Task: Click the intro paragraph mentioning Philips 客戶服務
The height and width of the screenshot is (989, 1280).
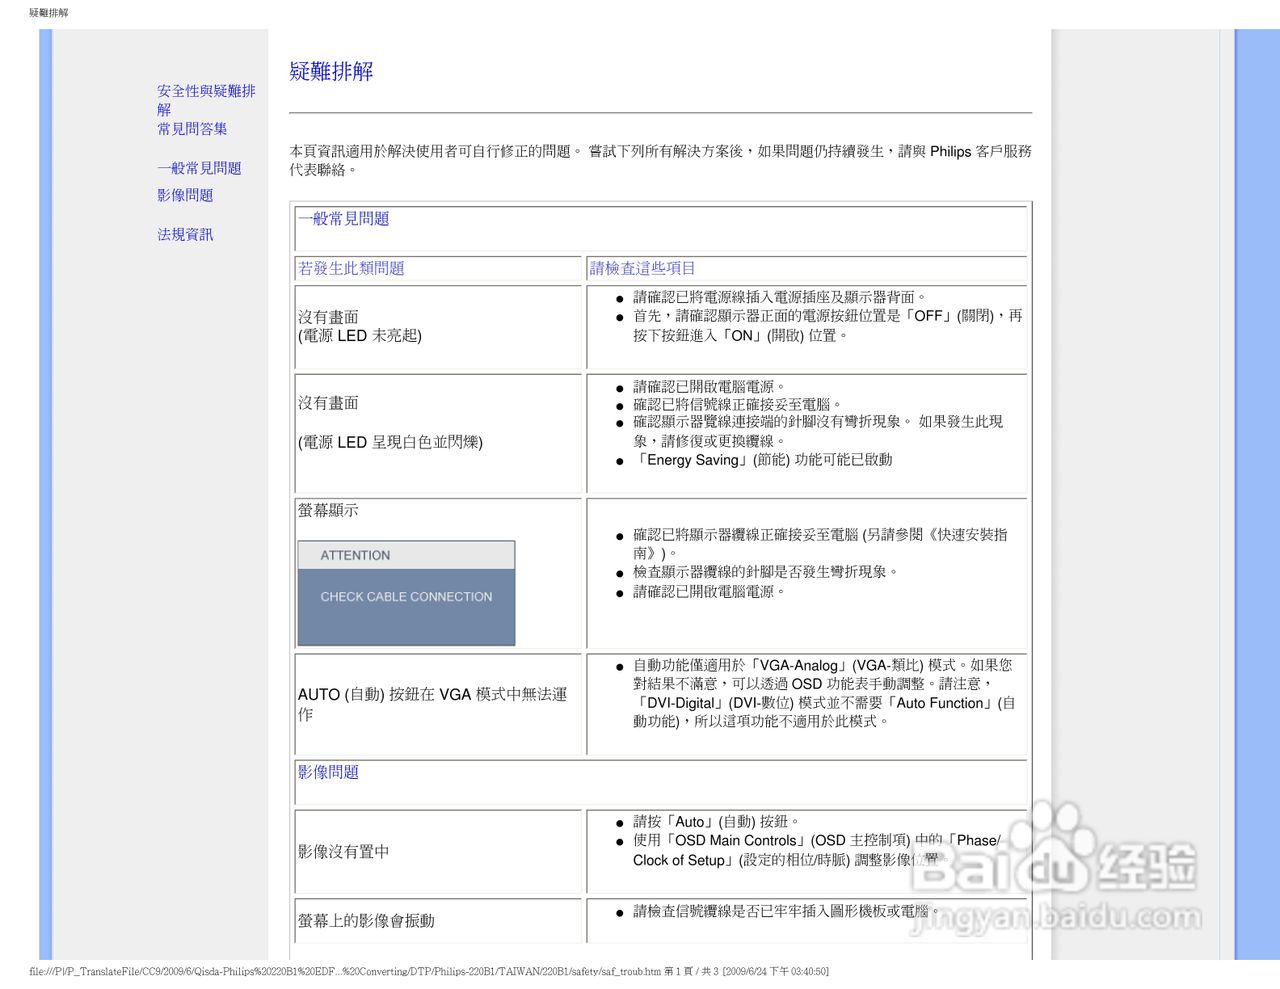Action: coord(660,160)
